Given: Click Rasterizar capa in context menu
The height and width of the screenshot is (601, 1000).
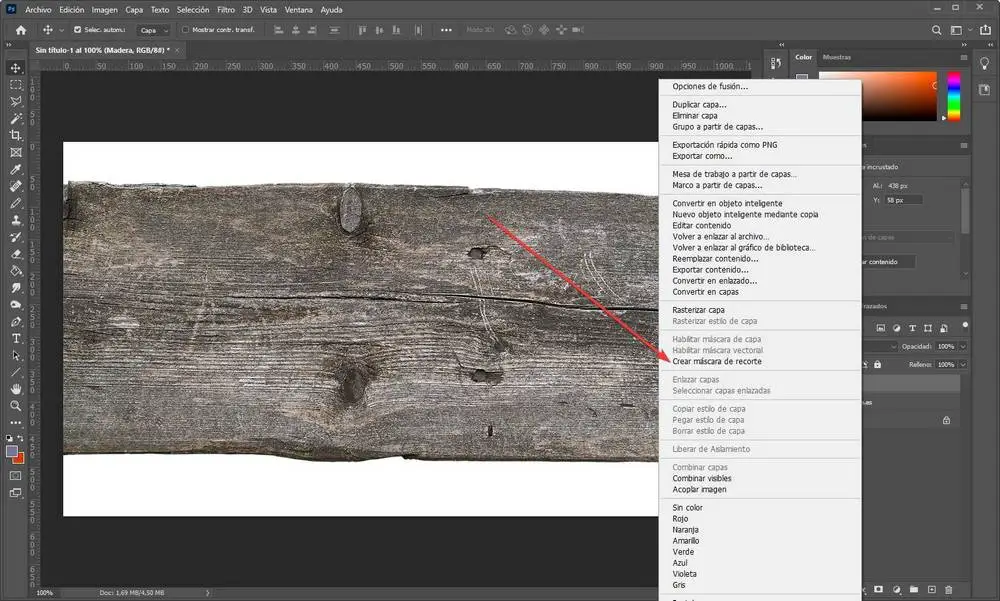Looking at the screenshot, I should point(698,310).
